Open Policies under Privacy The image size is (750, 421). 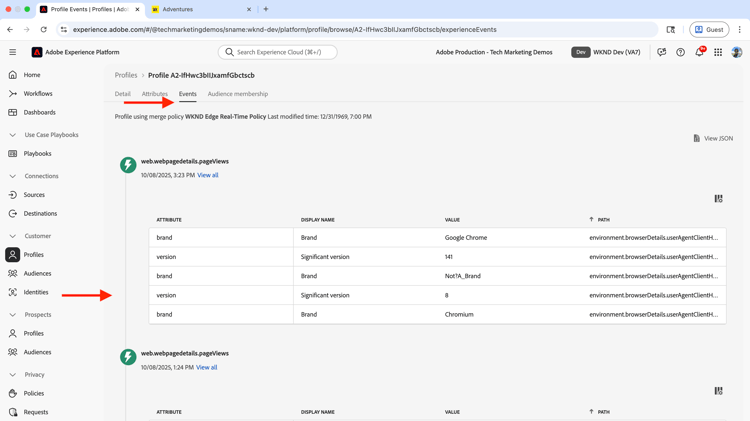33,393
